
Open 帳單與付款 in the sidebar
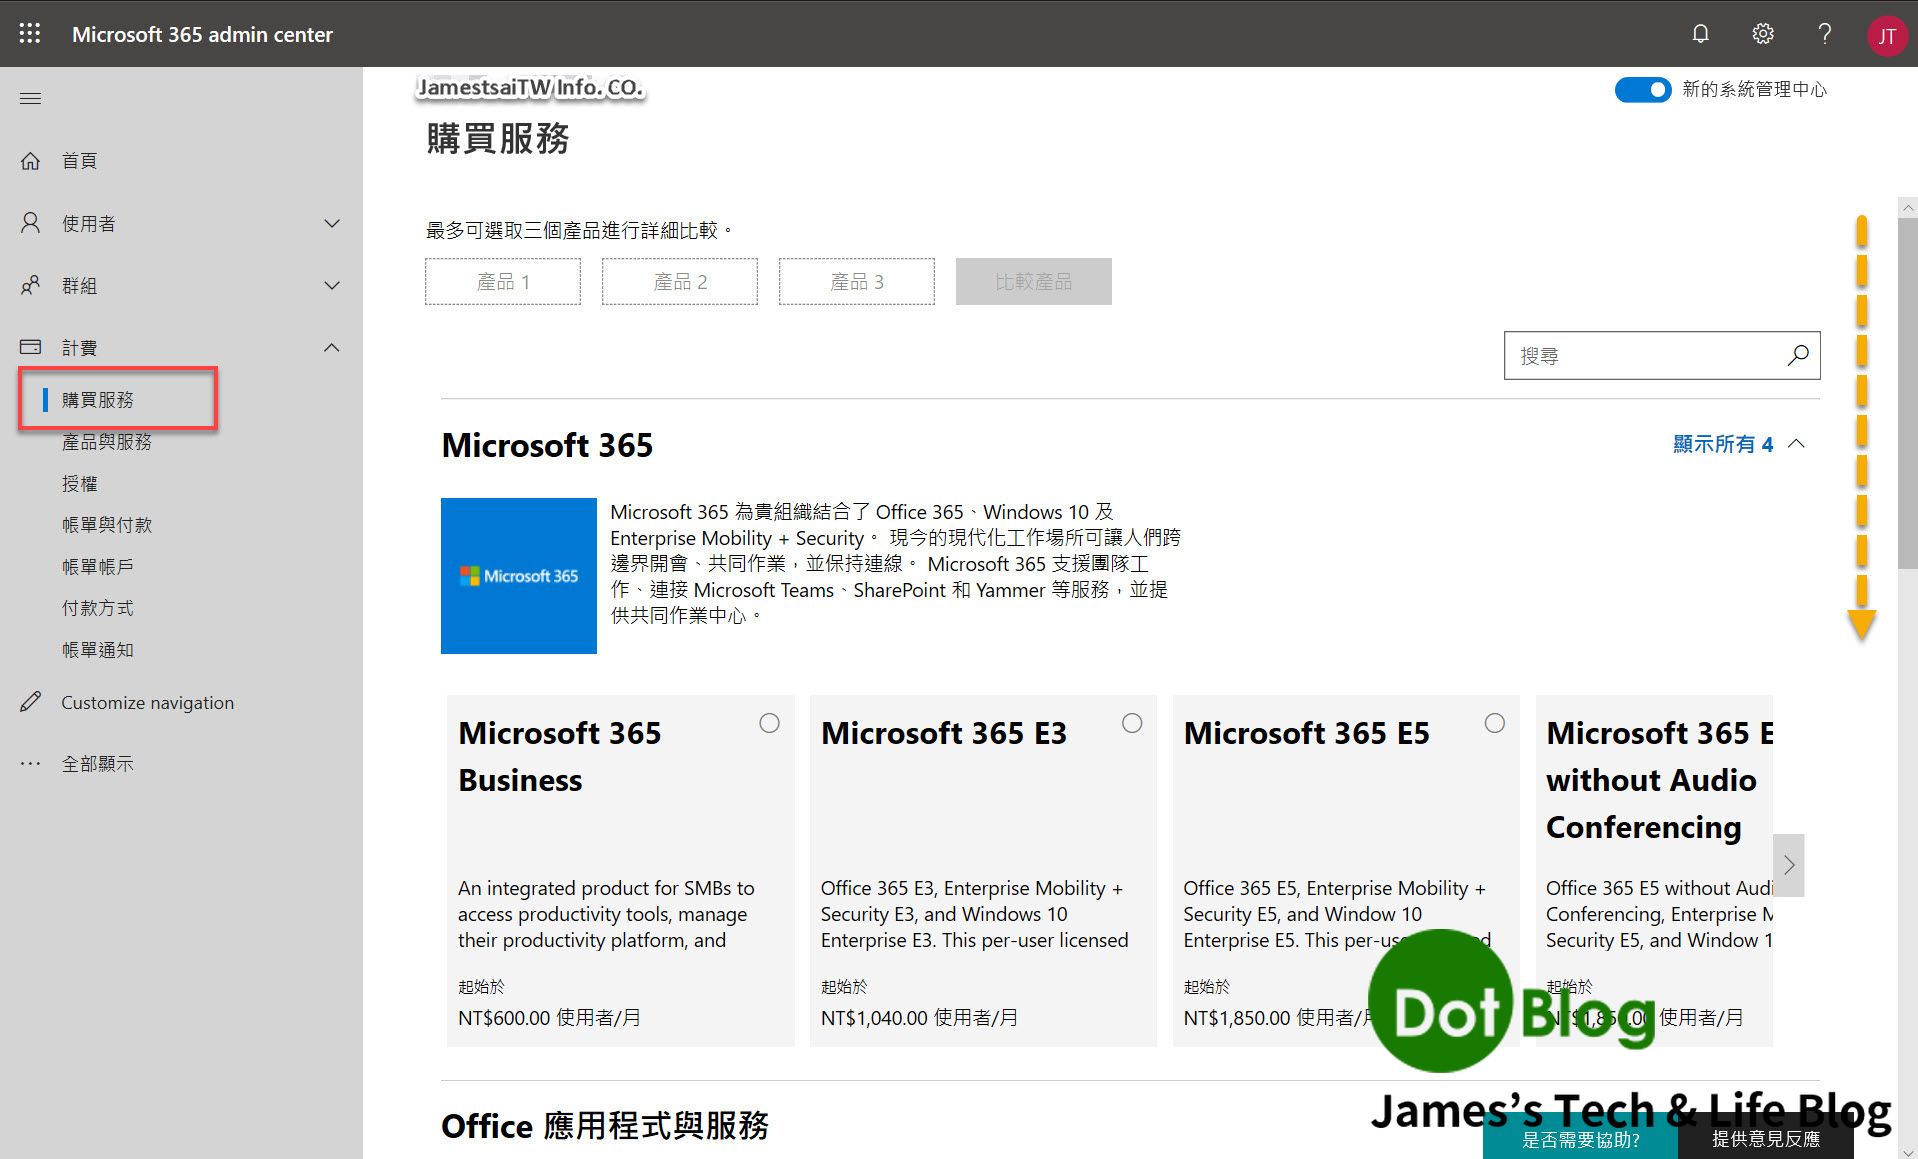tap(106, 525)
